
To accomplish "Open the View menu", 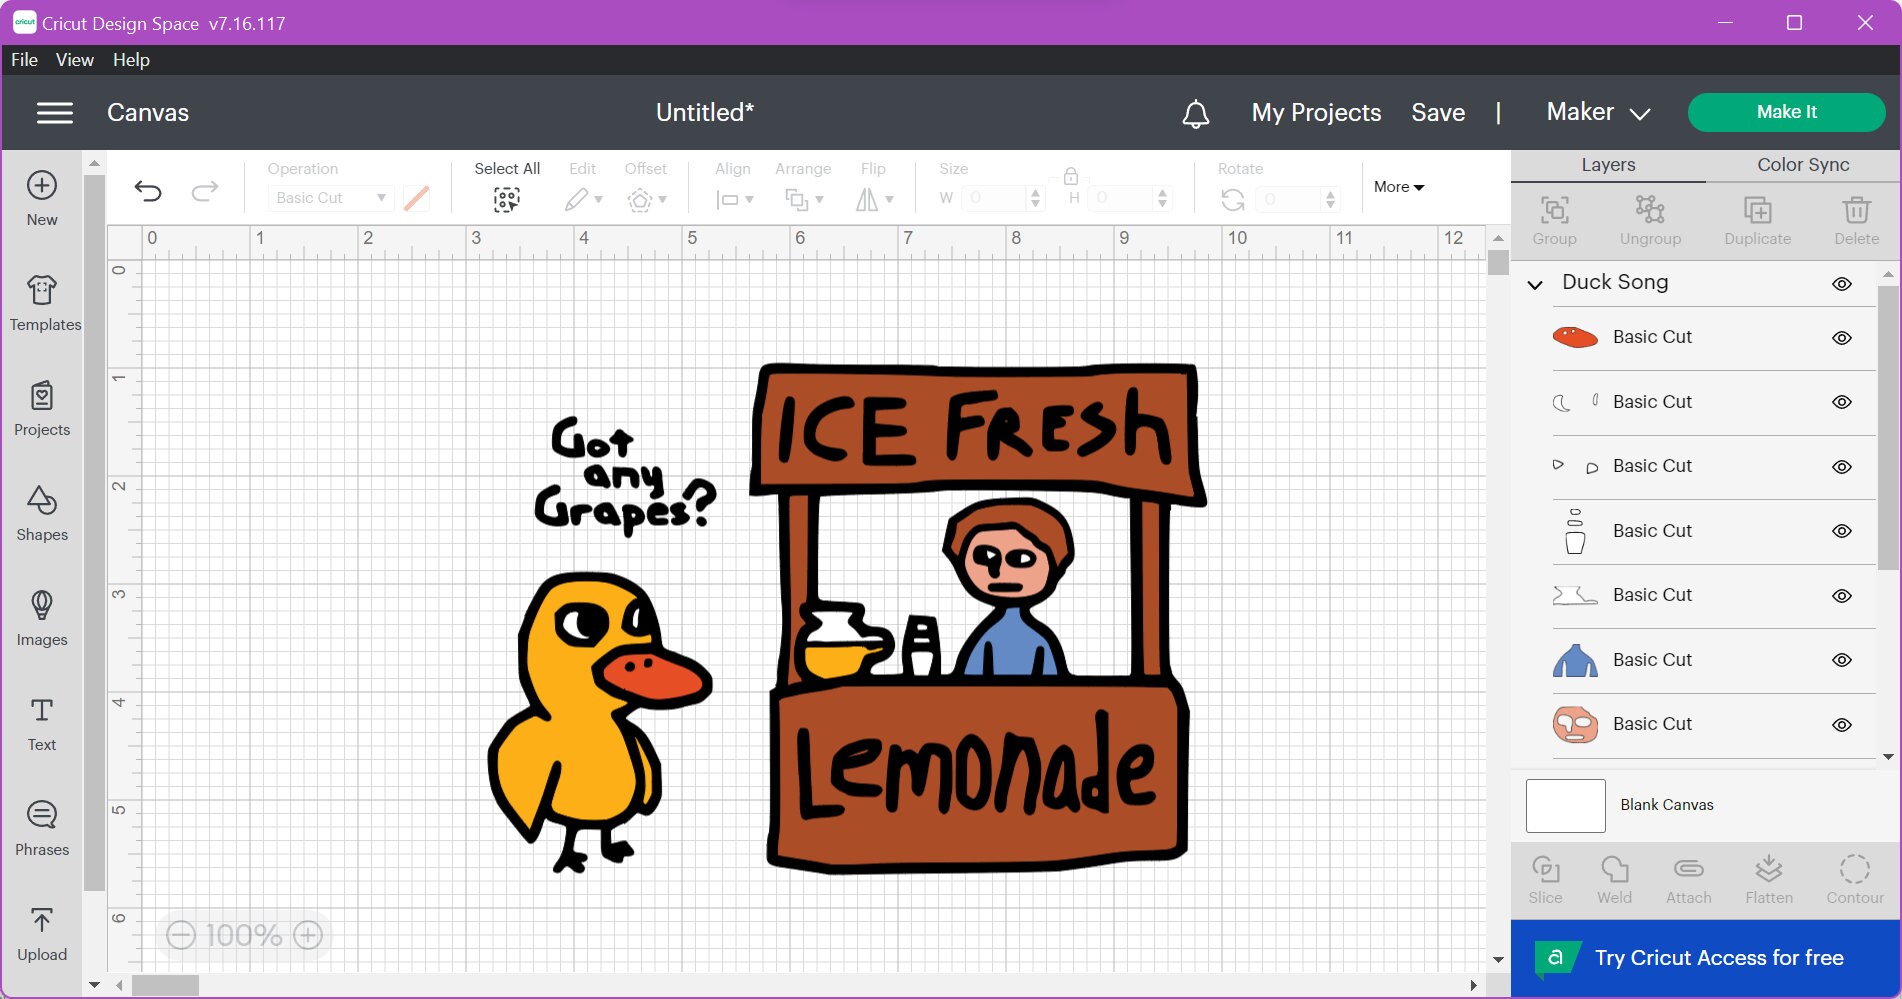I will pyautogui.click(x=74, y=59).
